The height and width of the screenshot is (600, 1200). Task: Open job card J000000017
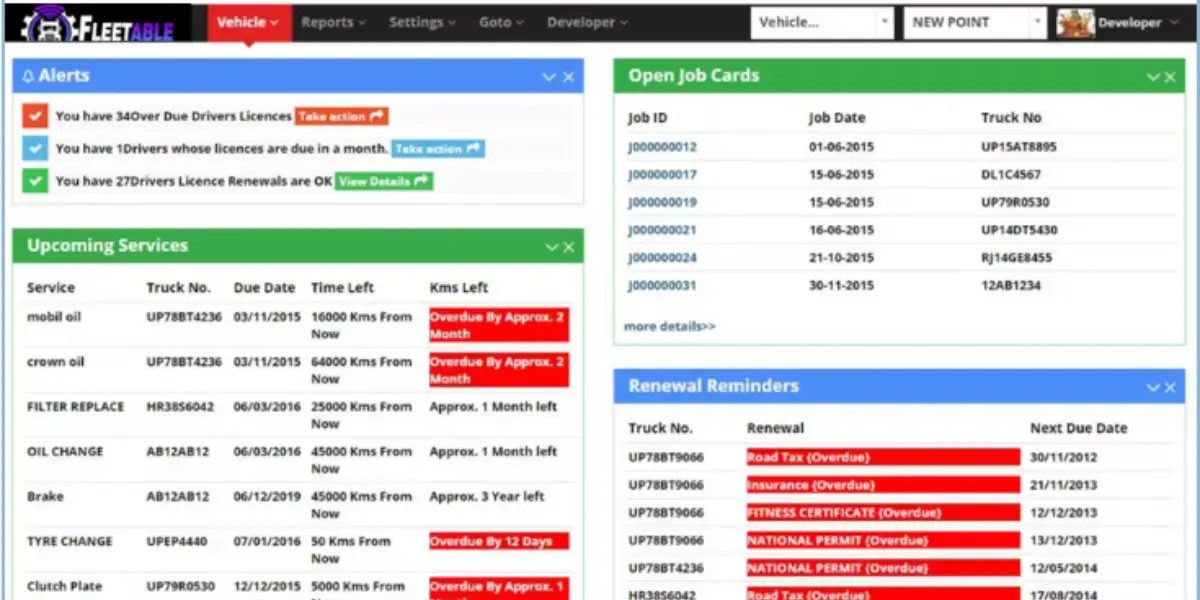662,175
